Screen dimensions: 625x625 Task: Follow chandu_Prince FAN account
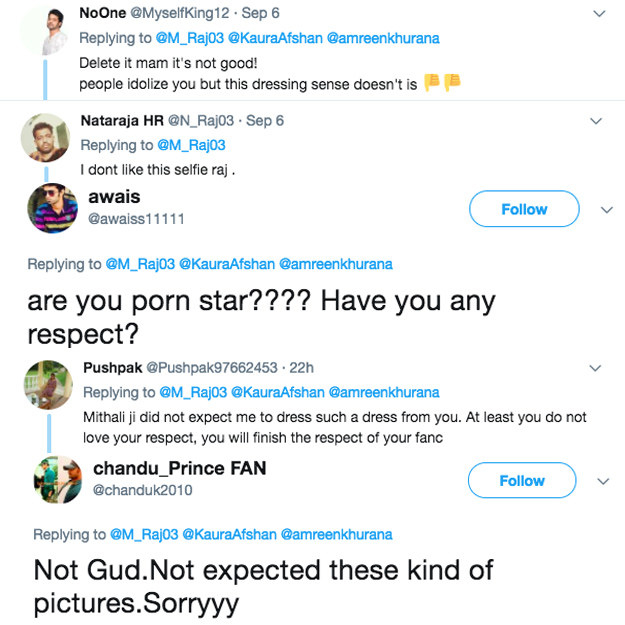(x=522, y=480)
